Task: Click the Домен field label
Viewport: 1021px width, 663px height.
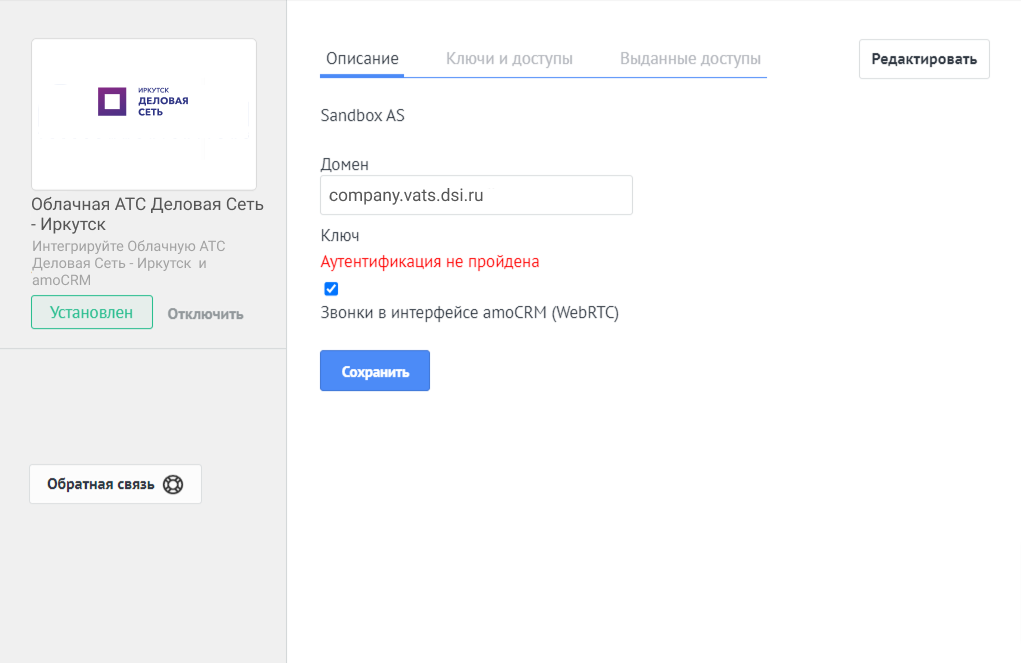Action: 344,164
